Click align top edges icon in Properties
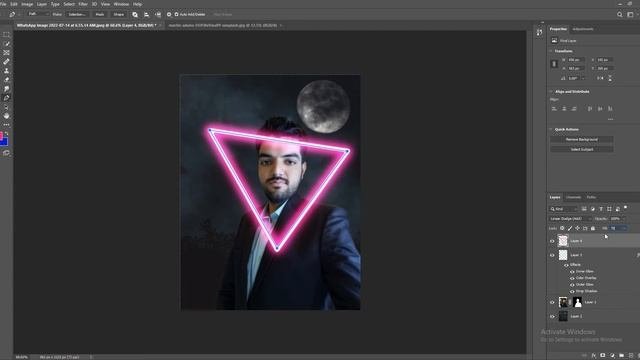Screen dimensions: 640x360 [590, 109]
